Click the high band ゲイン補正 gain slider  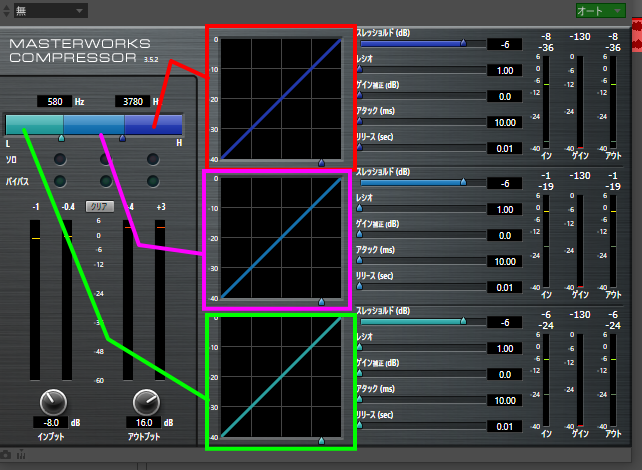[423, 96]
